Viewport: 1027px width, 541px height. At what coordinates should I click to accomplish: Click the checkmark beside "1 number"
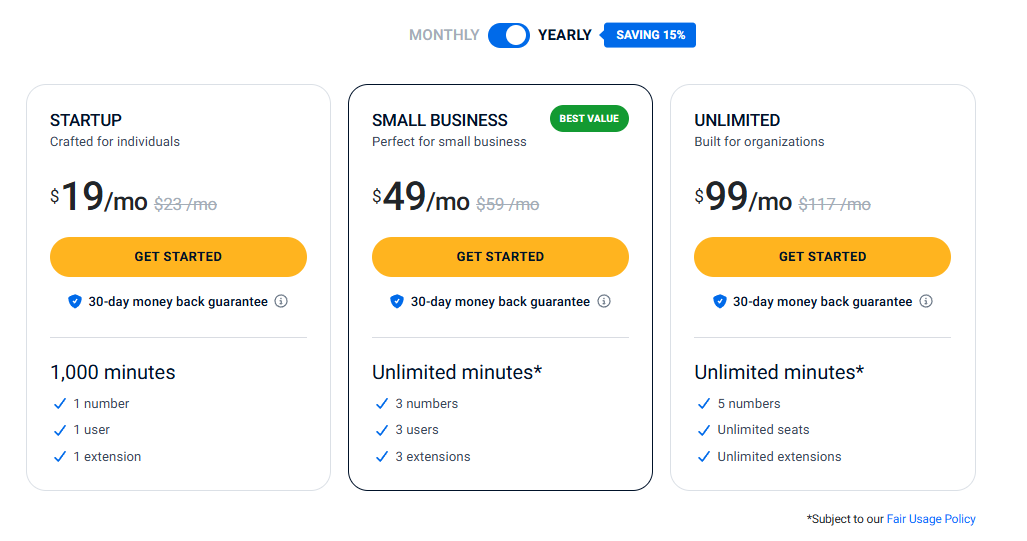point(60,404)
